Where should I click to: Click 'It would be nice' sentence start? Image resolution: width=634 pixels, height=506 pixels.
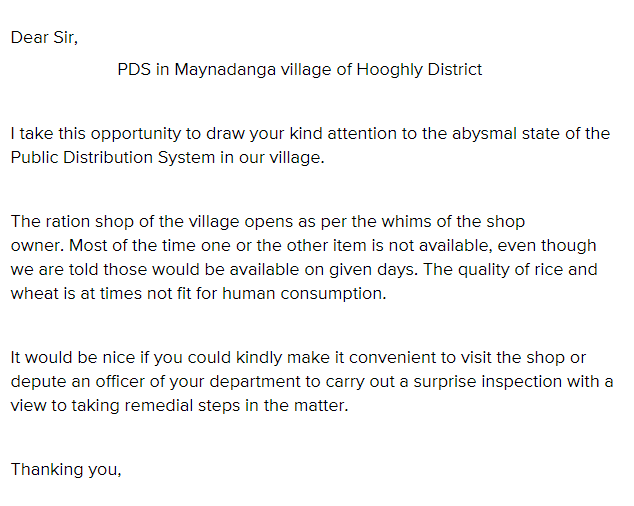(x=73, y=358)
